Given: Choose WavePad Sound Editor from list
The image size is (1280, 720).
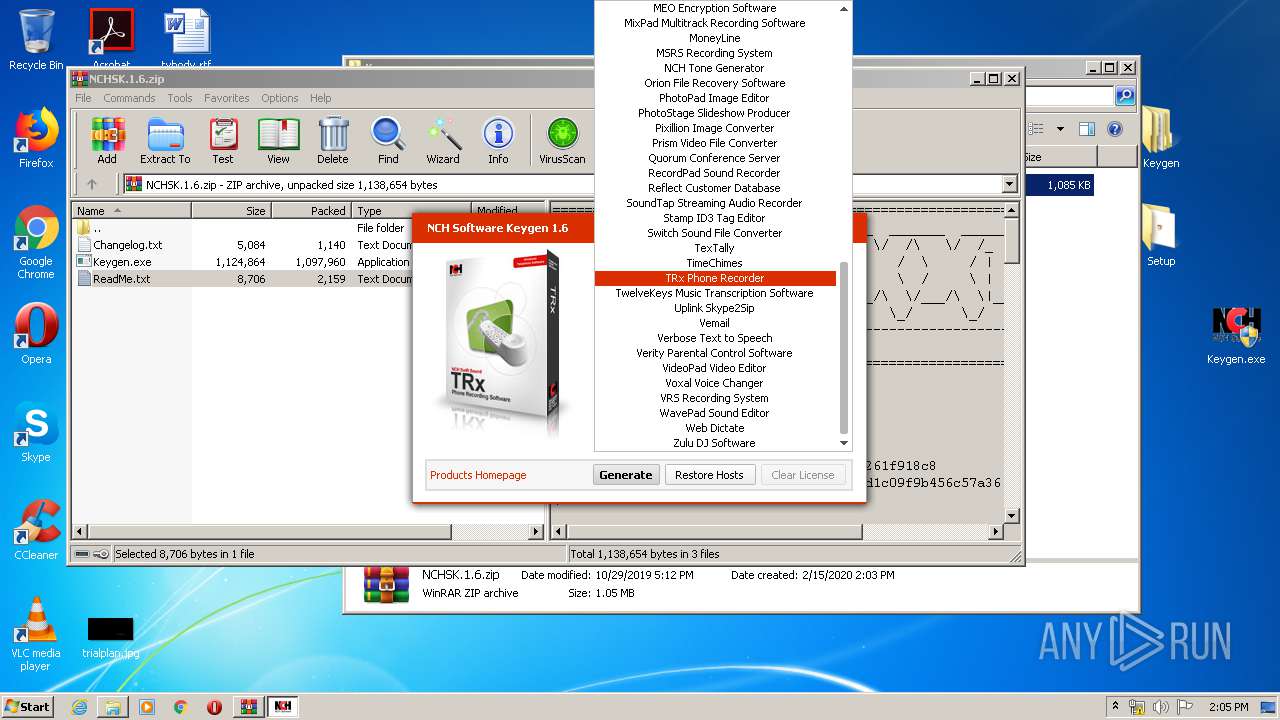Looking at the screenshot, I should (x=714, y=413).
